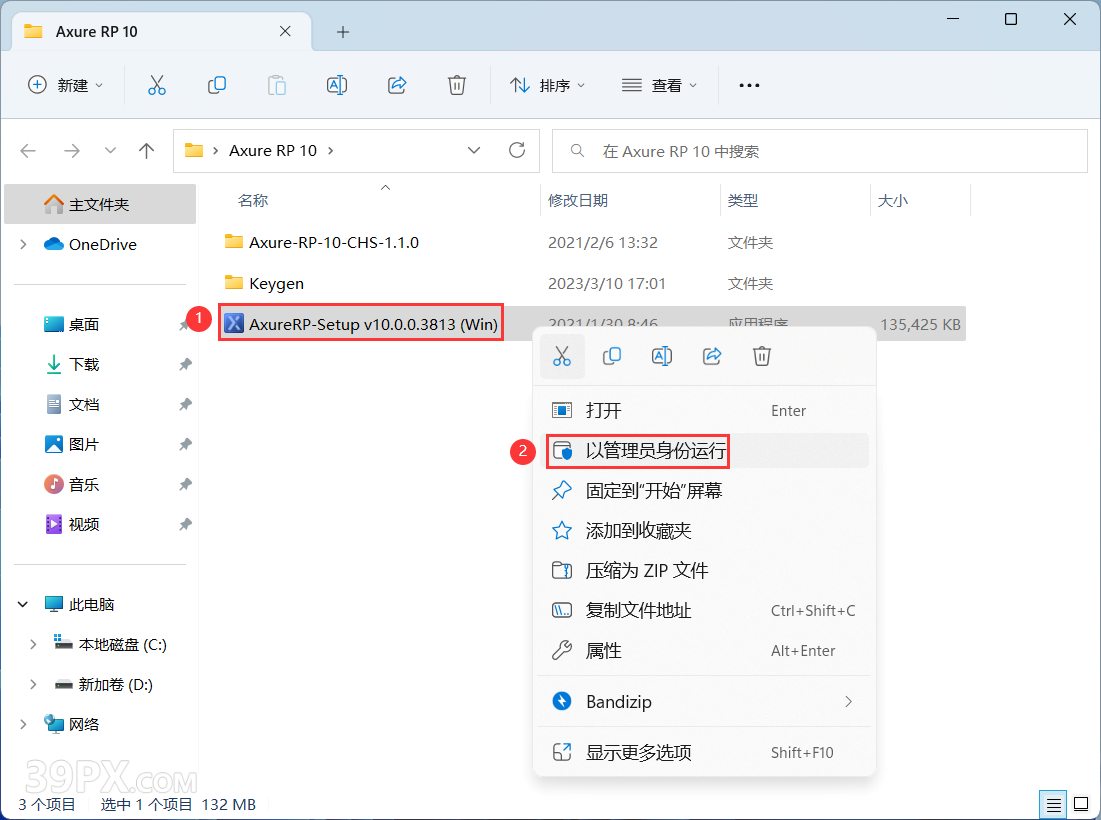Viewport: 1101px width, 820px height.
Task: Expand the OneDrive tree node
Action: click(23, 244)
